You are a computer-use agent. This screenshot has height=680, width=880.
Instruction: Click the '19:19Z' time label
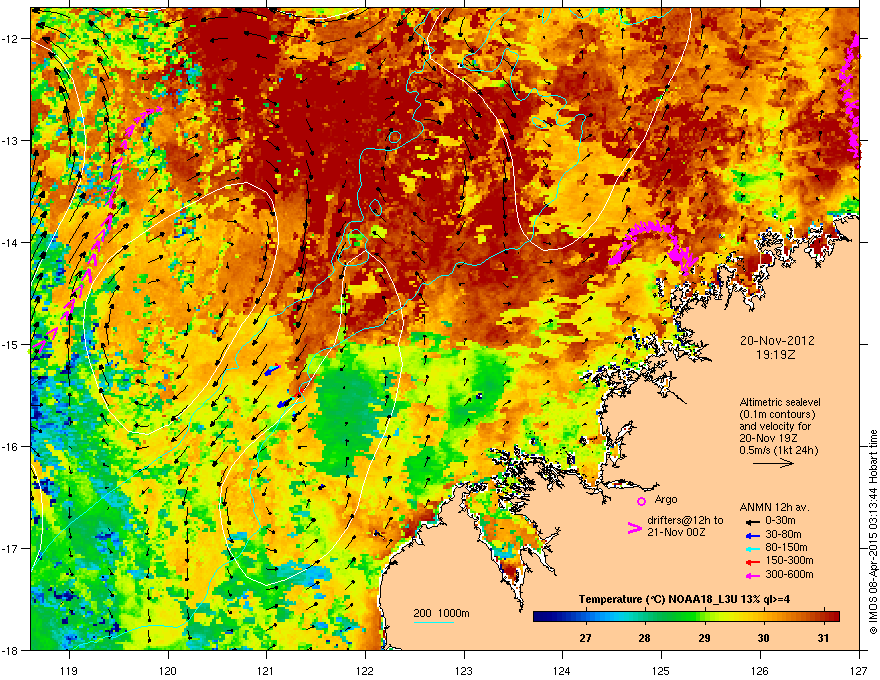776,355
